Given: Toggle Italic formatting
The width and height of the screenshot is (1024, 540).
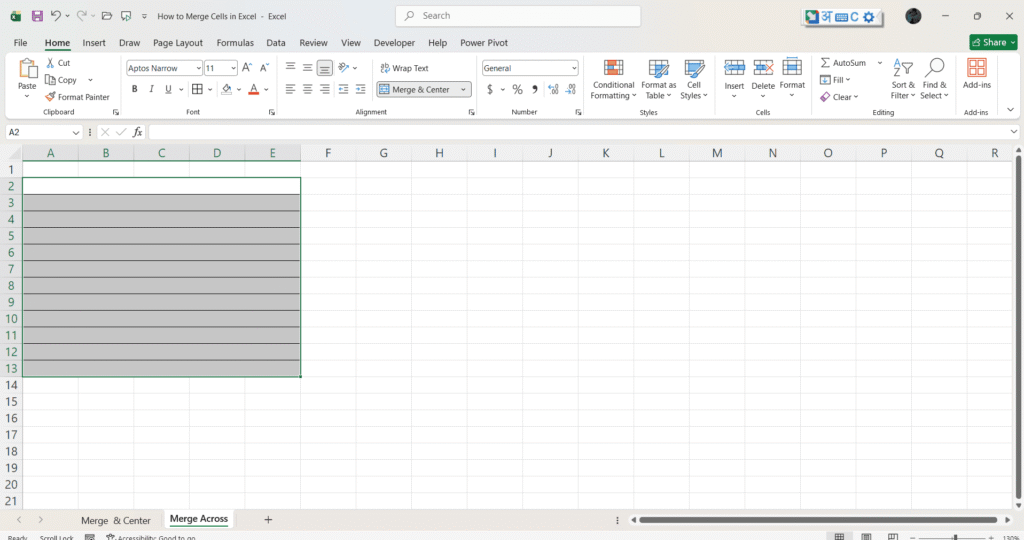Looking at the screenshot, I should [152, 89].
